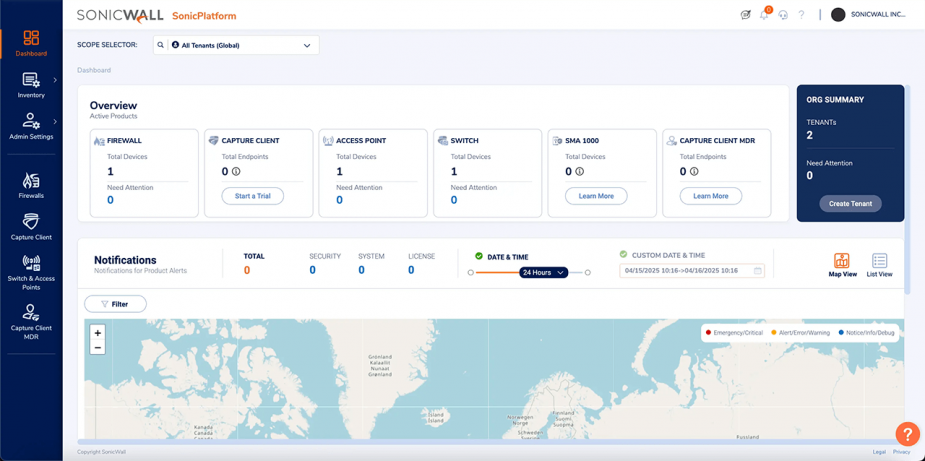Screen dimensions: 925x461
Task: Open the Admin Settings sidebar icon
Action: 31,121
